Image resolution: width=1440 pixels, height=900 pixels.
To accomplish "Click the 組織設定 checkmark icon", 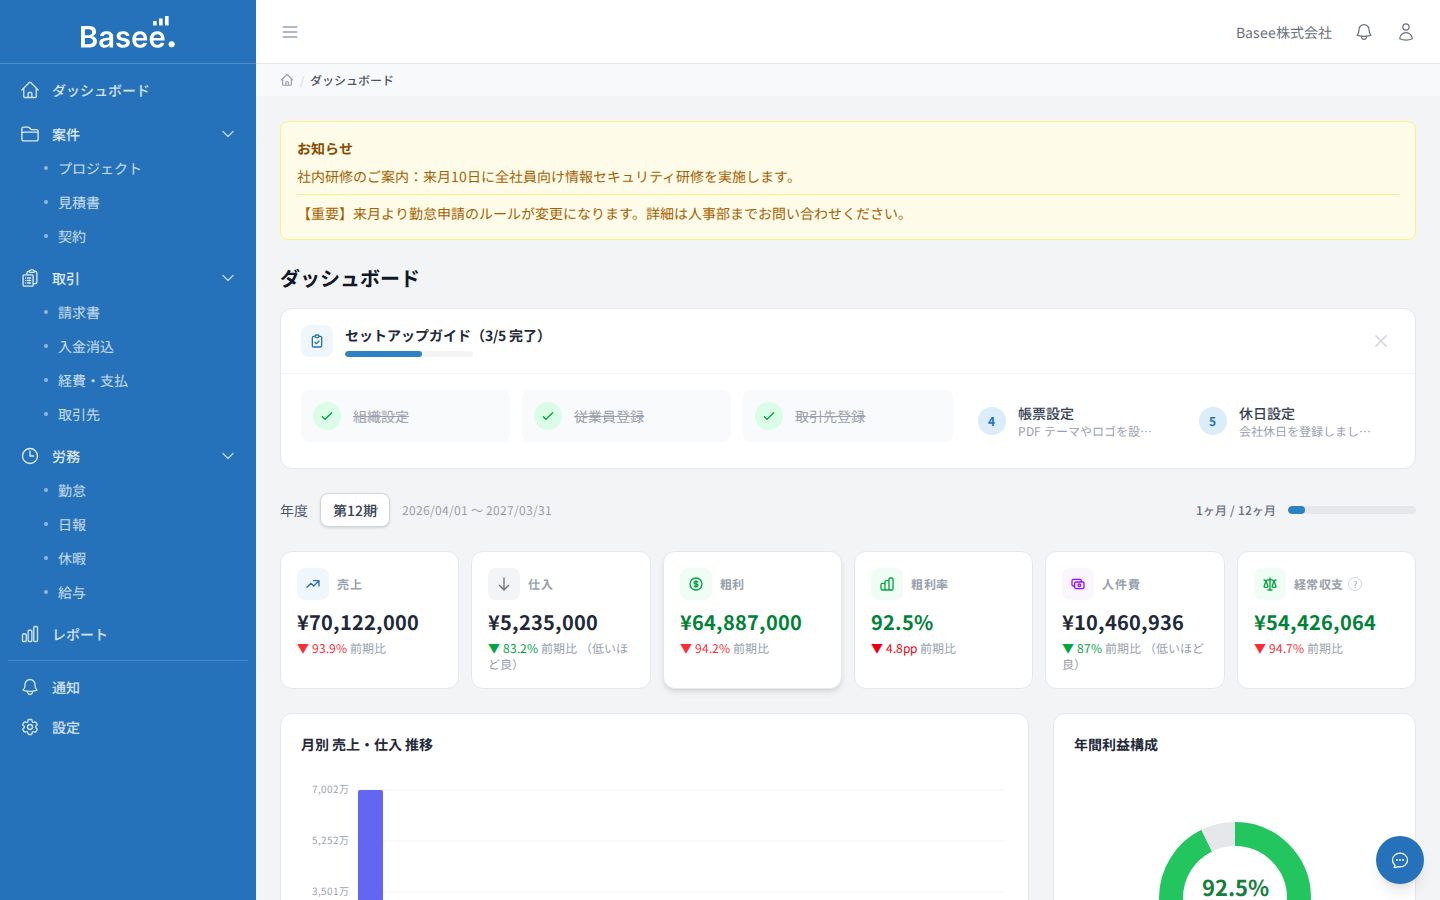I will (327, 416).
